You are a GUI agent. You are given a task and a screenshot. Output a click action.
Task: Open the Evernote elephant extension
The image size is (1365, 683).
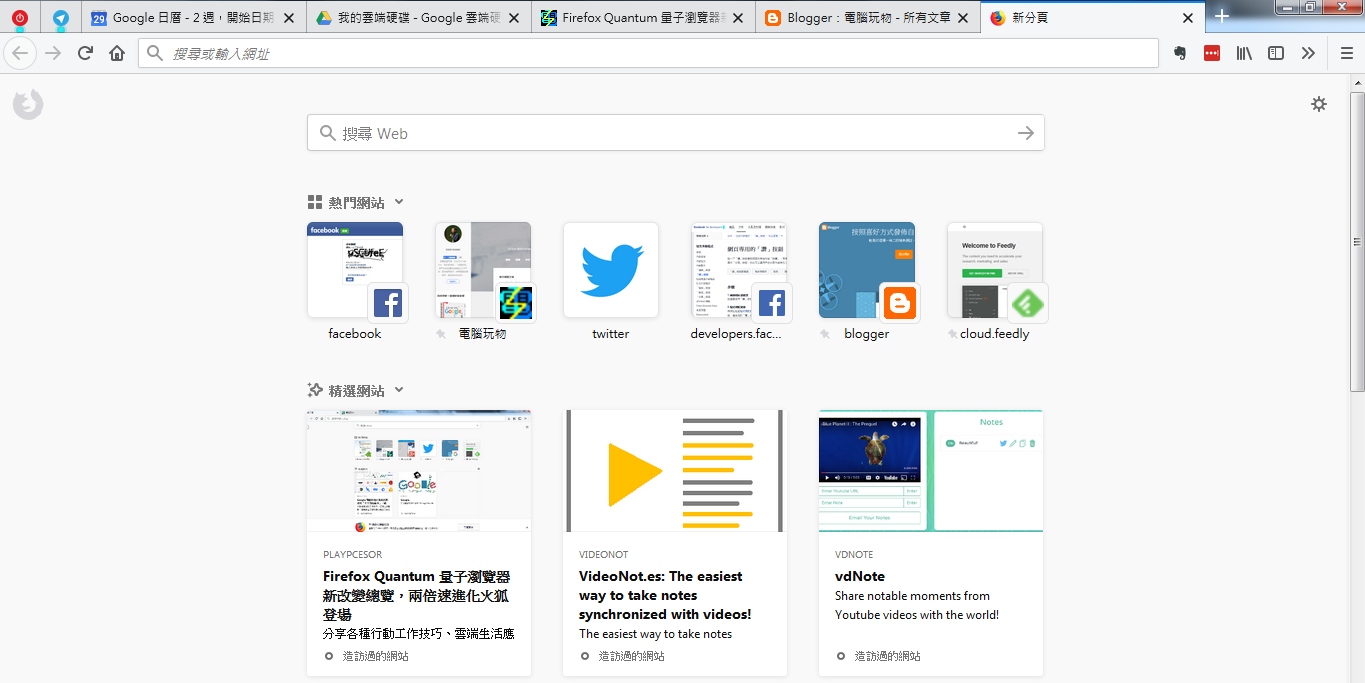tap(1180, 53)
